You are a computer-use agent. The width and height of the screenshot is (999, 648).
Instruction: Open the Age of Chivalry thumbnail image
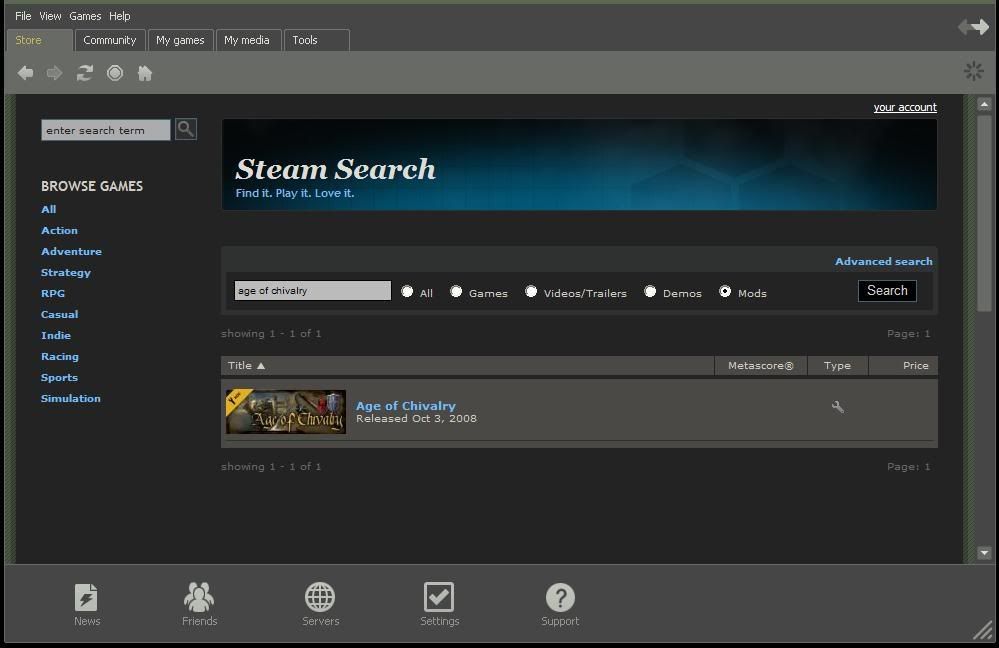point(286,412)
